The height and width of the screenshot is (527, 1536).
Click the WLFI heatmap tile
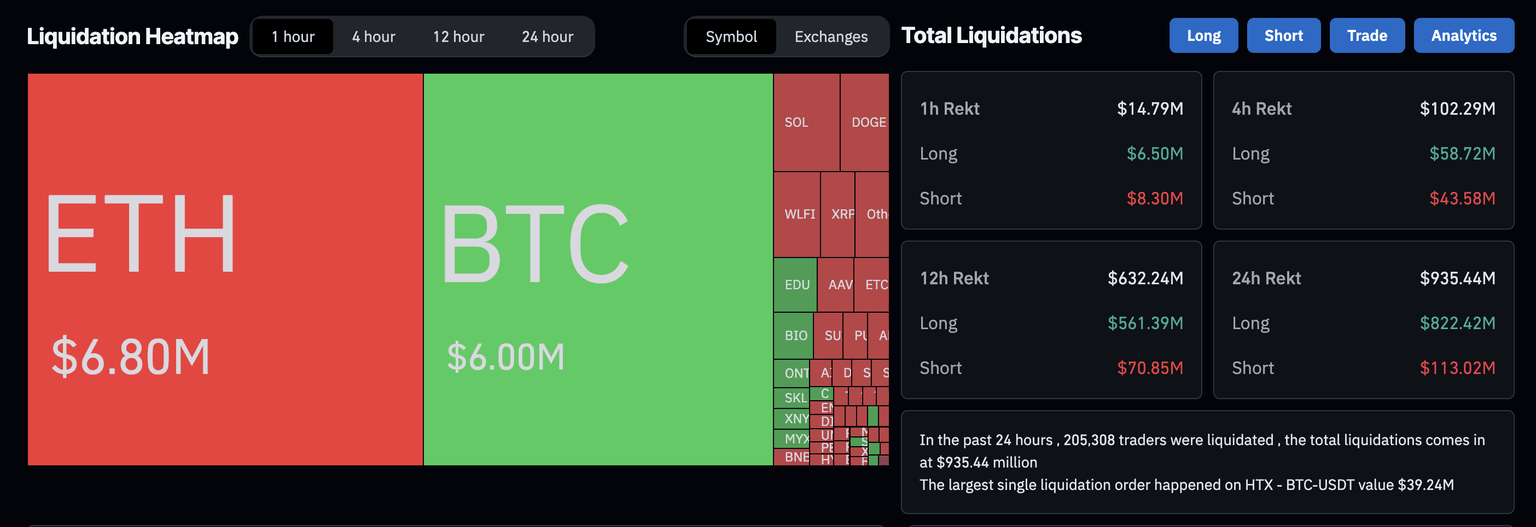tap(797, 214)
